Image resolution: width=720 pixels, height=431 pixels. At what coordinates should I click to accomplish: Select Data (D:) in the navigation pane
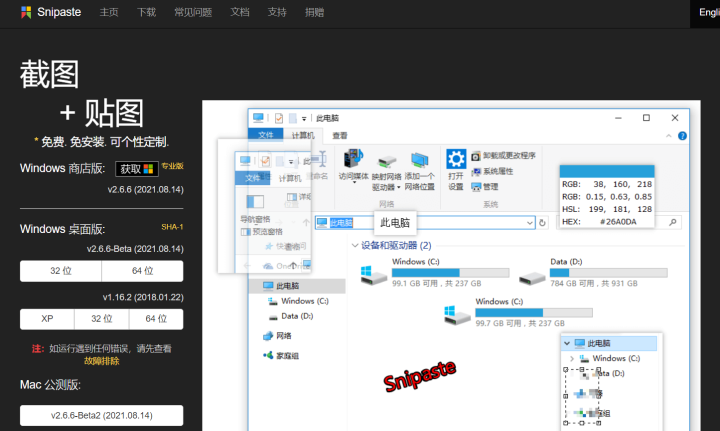pyautogui.click(x=291, y=316)
